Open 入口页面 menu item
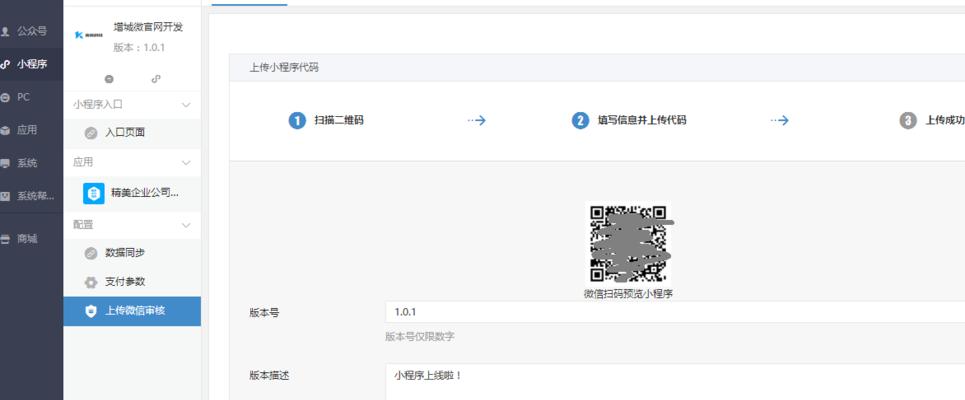 click(132, 132)
